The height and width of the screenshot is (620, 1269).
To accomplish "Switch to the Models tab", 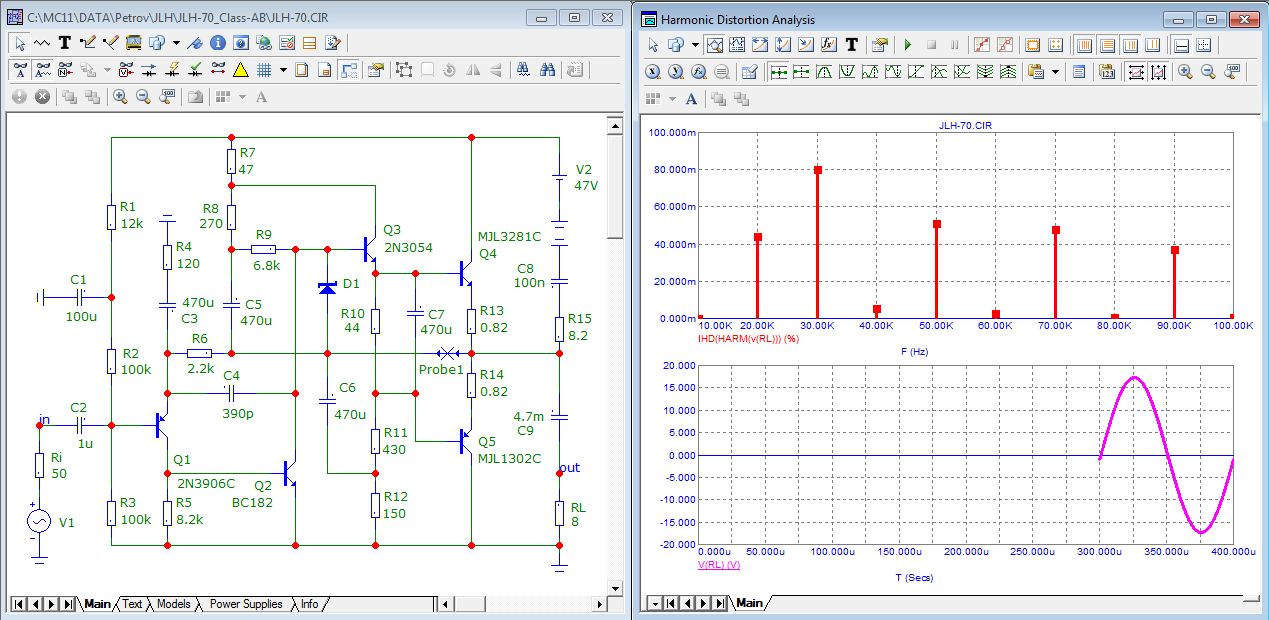I will [x=173, y=604].
